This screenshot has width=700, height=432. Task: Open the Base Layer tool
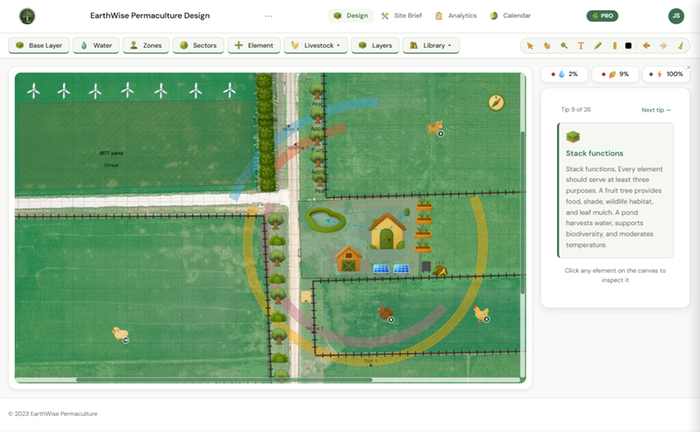(39, 46)
